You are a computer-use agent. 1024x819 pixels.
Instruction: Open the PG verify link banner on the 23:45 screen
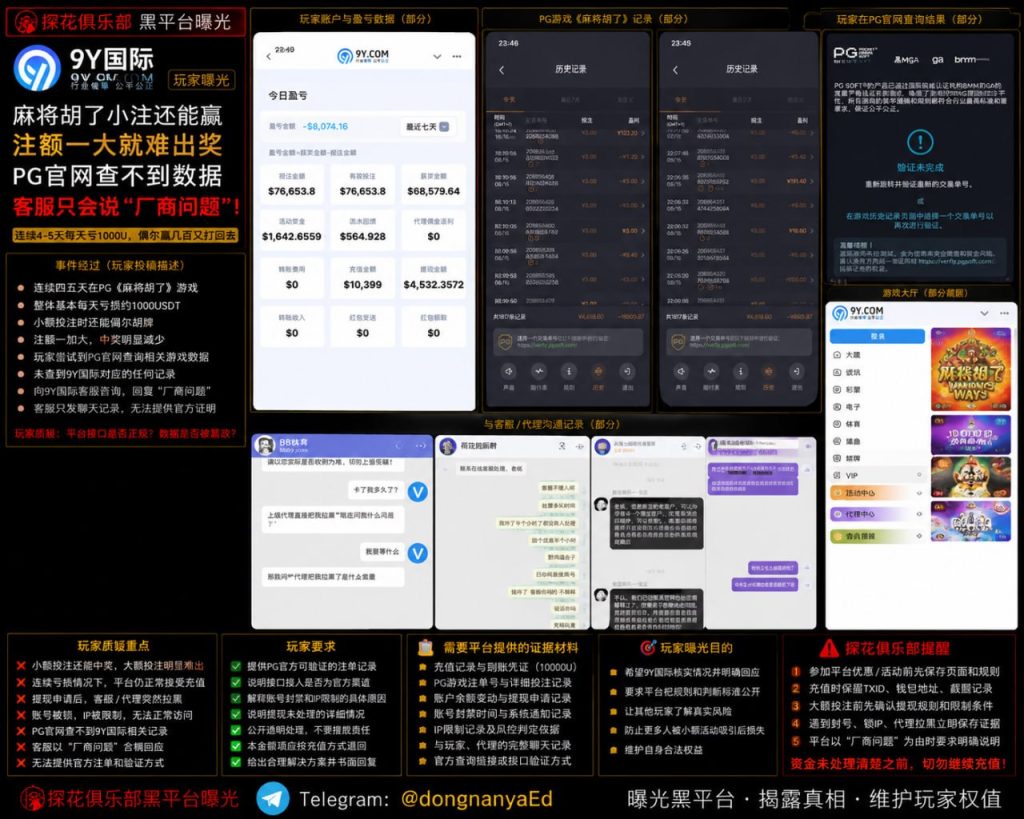(739, 342)
